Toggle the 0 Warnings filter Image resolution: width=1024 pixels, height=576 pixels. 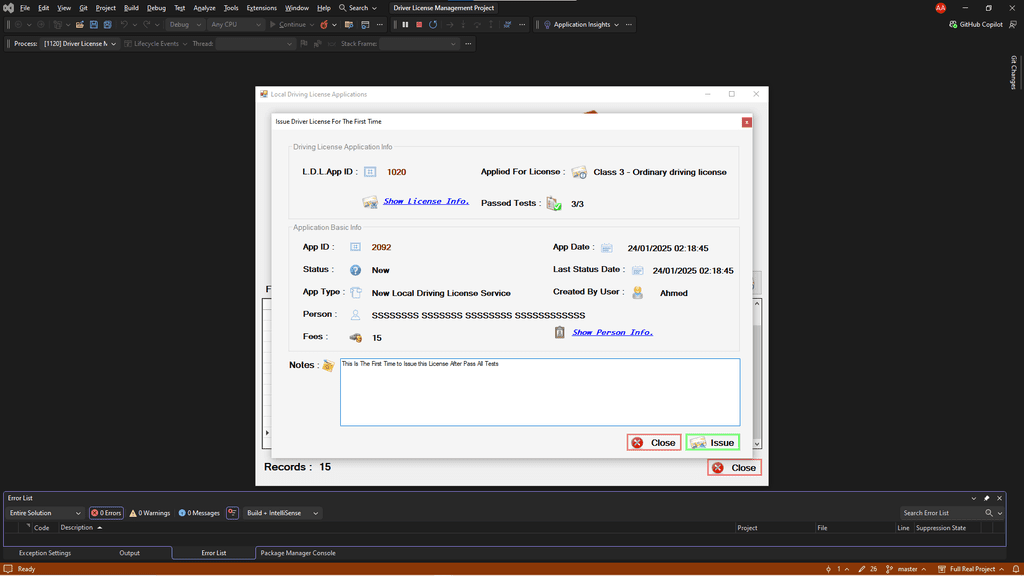[x=150, y=513]
